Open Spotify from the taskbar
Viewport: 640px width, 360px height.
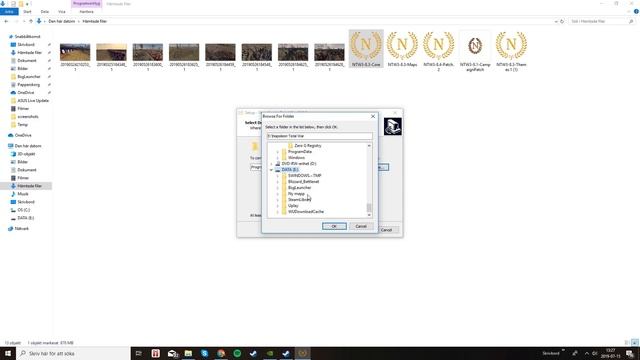pos(237,353)
